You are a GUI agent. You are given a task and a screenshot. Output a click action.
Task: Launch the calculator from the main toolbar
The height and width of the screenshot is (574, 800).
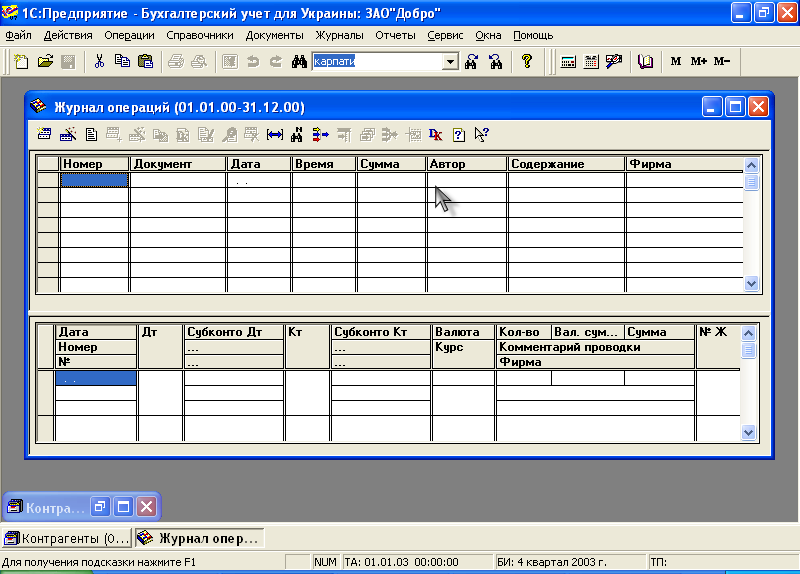click(x=568, y=62)
